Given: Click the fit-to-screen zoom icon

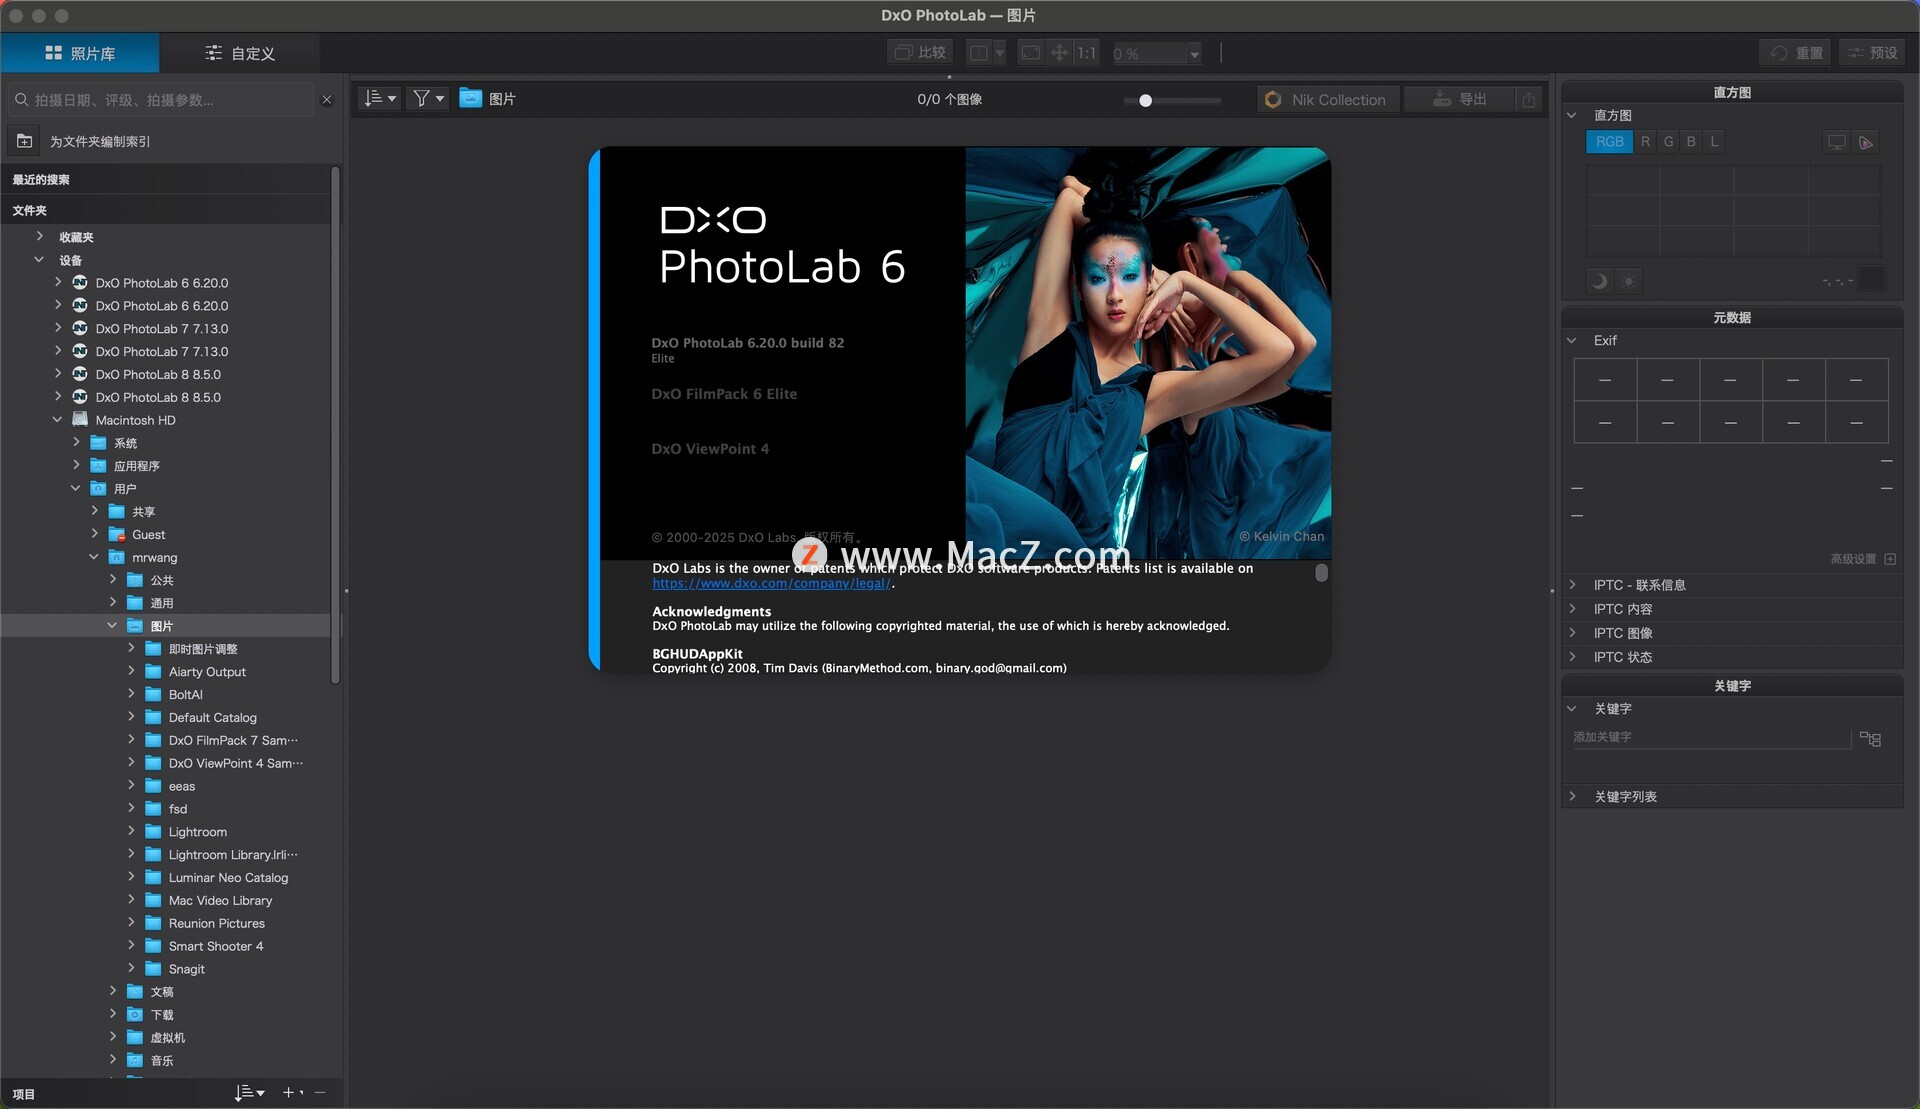Looking at the screenshot, I should [1031, 52].
